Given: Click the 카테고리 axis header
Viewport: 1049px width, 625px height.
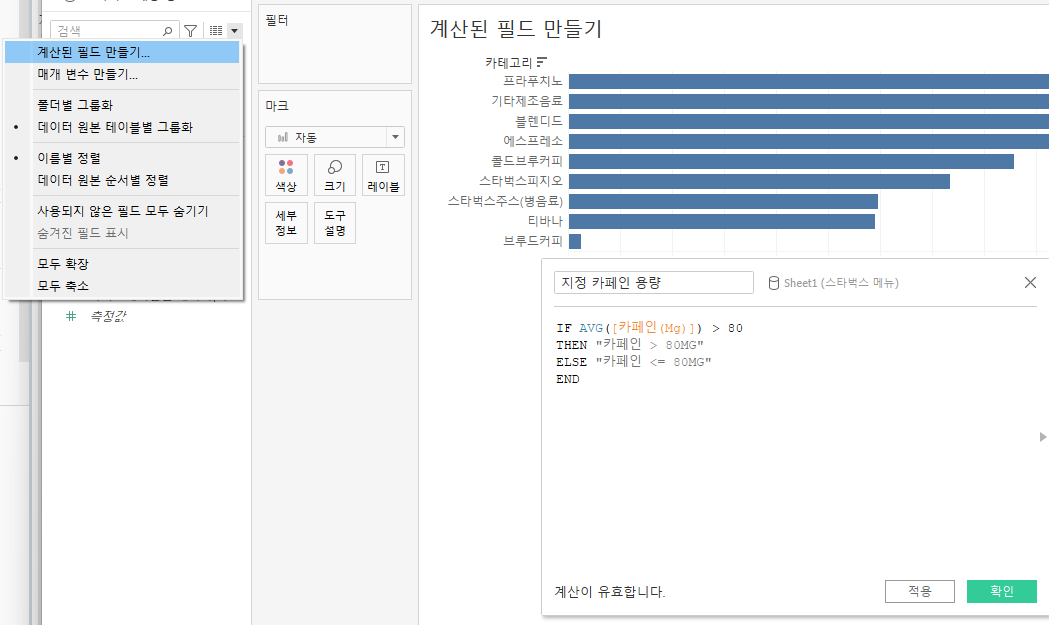Looking at the screenshot, I should (508, 63).
